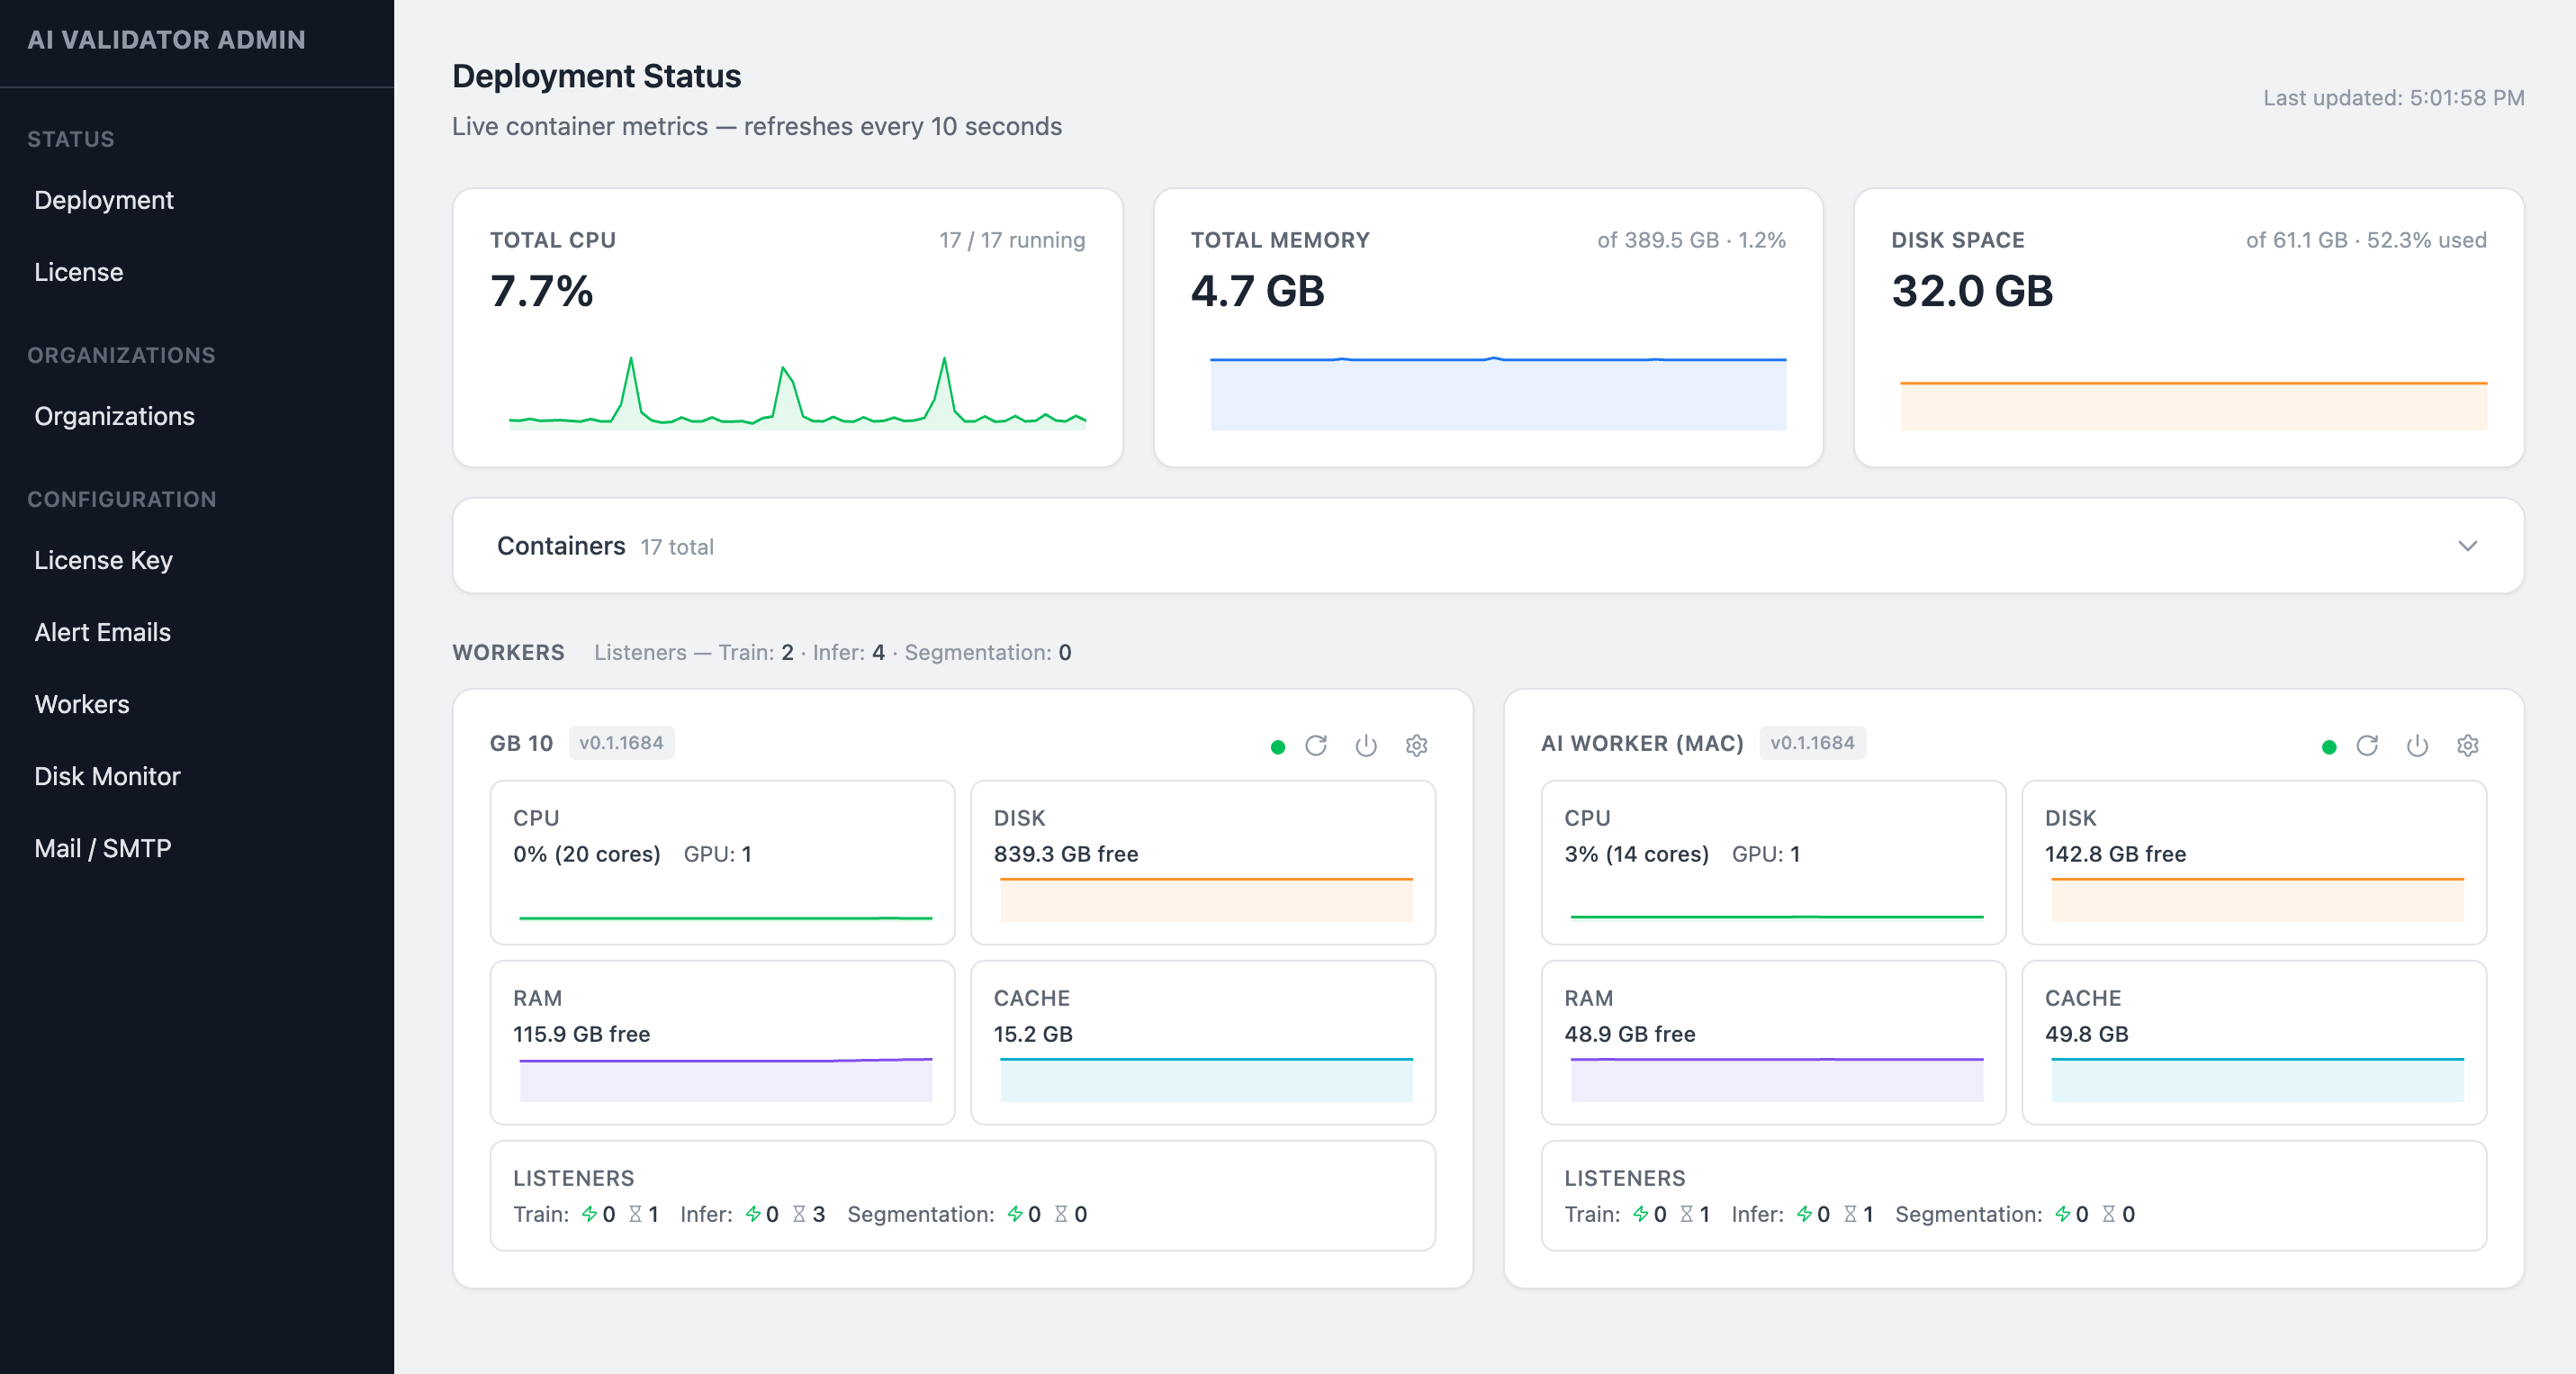Click the 'Deployment Status' page heading

click(596, 76)
